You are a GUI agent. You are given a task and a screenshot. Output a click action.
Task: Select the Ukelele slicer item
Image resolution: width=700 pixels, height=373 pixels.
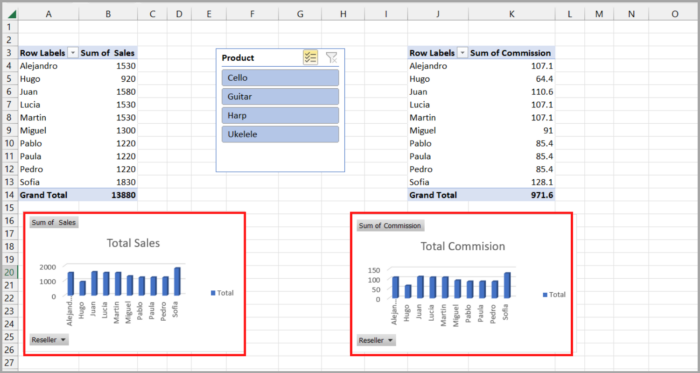pyautogui.click(x=280, y=134)
